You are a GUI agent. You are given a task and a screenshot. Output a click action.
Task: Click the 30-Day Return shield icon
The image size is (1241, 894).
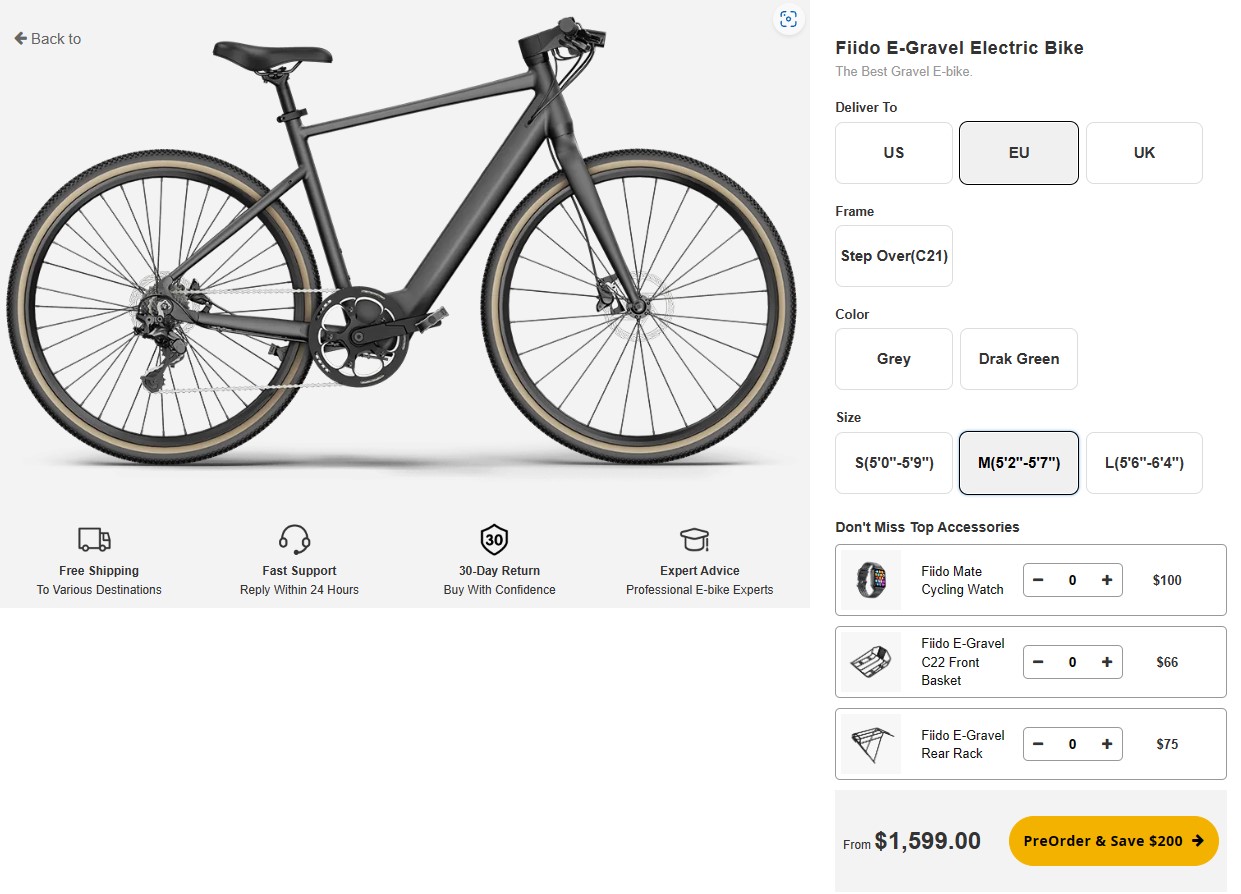pyautogui.click(x=494, y=540)
